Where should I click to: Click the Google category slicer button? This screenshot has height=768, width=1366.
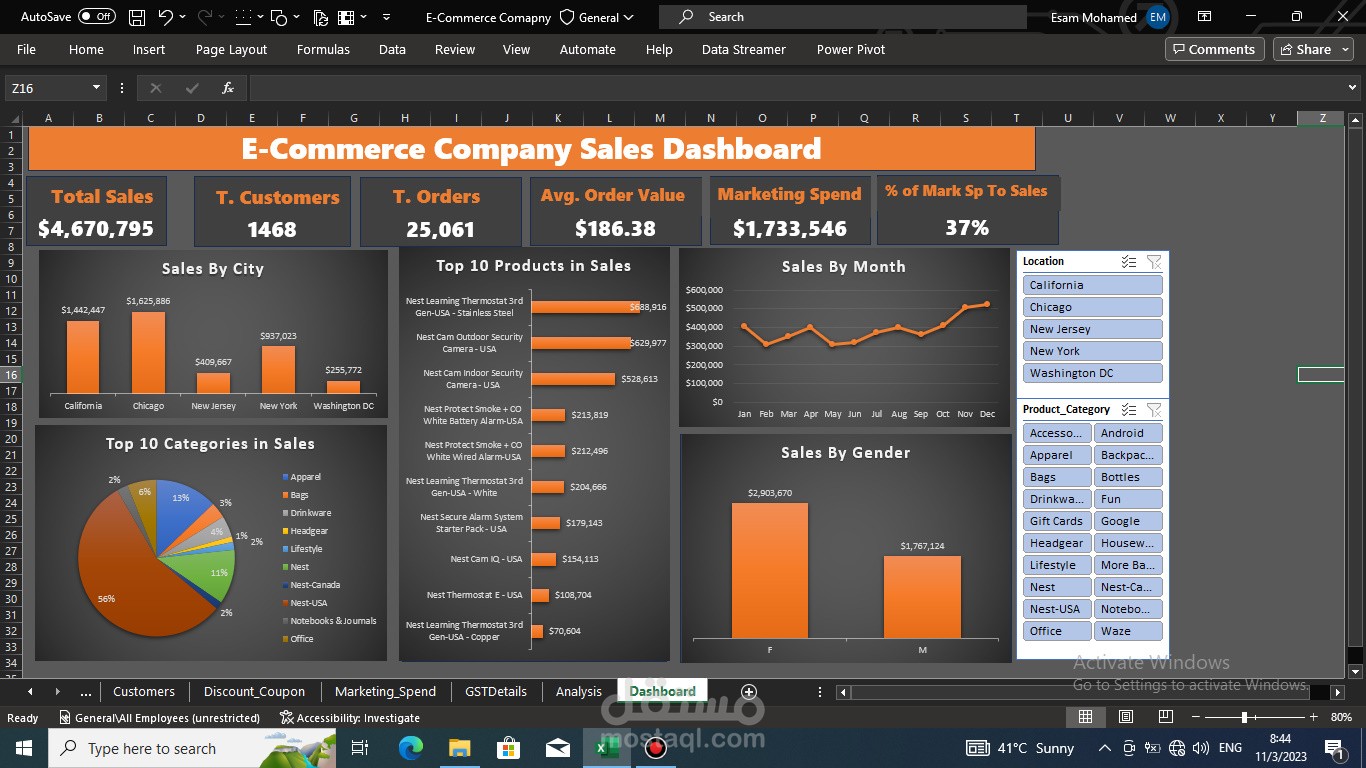[1128, 521]
